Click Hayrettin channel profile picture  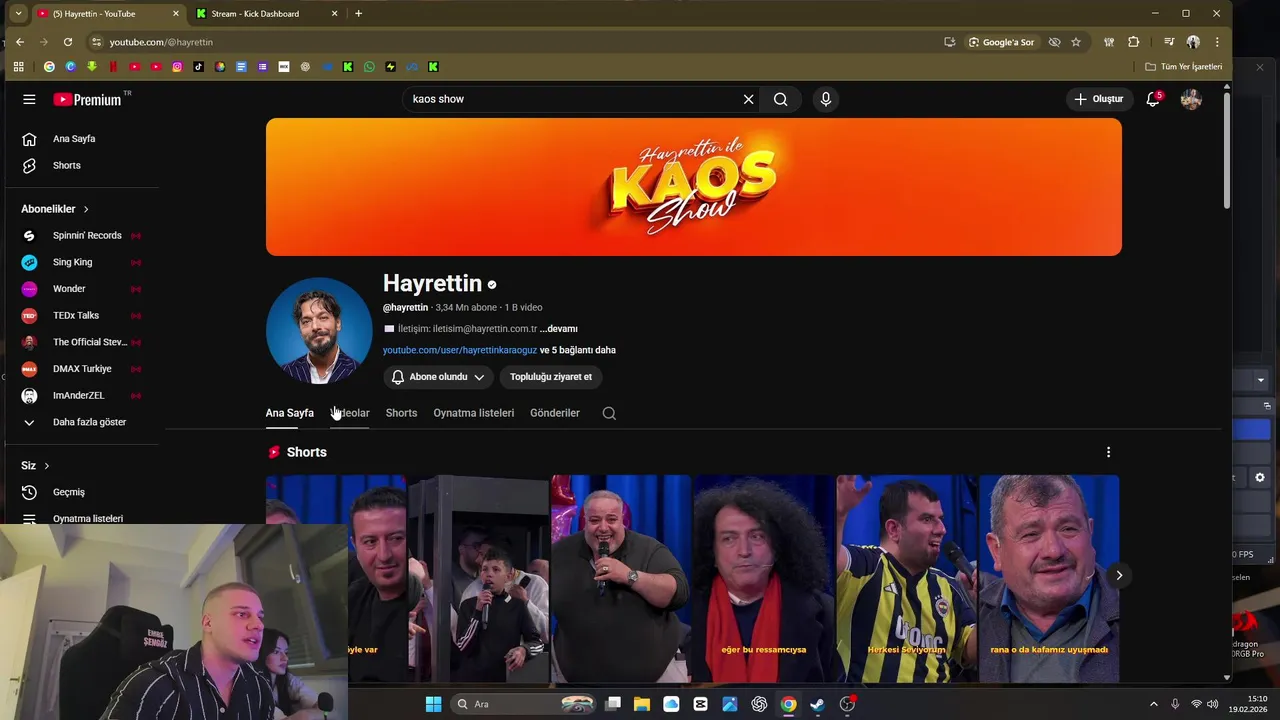[319, 331]
